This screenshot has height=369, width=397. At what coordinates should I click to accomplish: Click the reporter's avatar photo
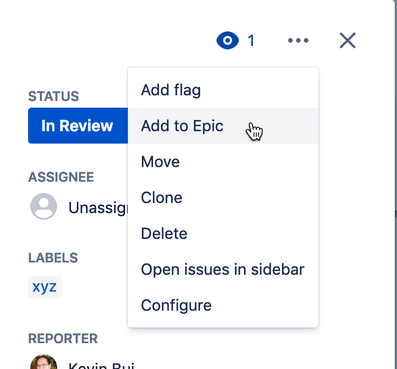(x=44, y=362)
